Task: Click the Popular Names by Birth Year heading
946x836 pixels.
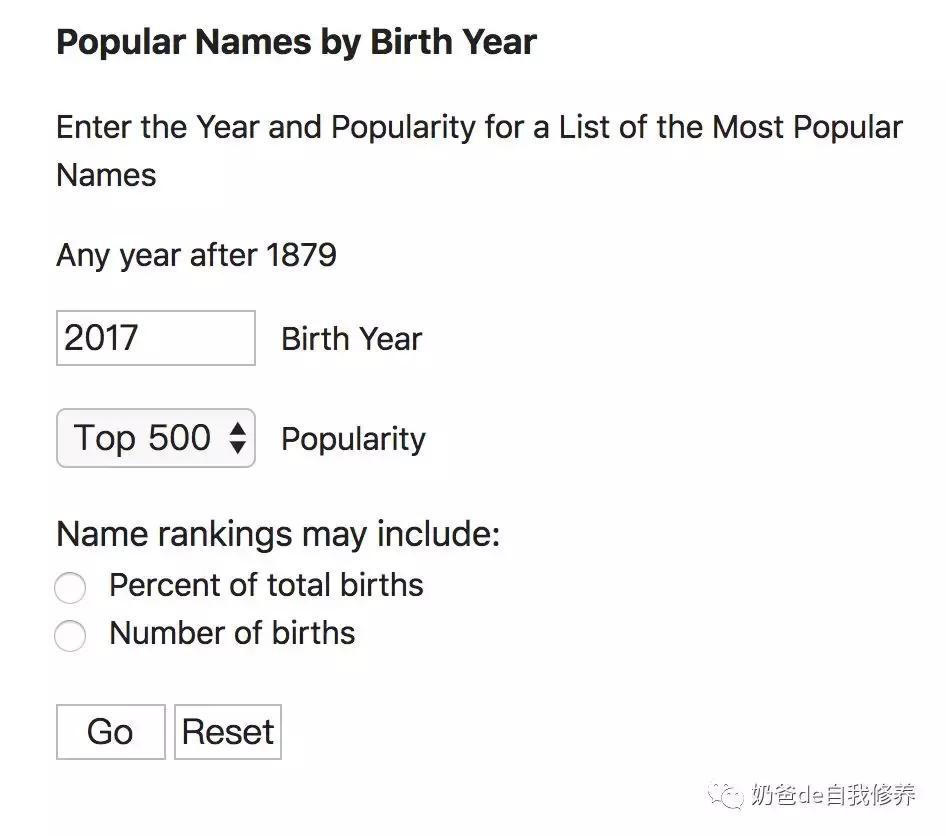Action: pos(296,42)
